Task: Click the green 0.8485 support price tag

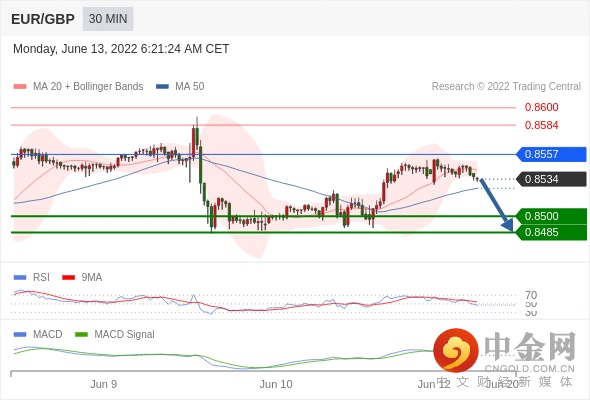Action: click(x=551, y=233)
